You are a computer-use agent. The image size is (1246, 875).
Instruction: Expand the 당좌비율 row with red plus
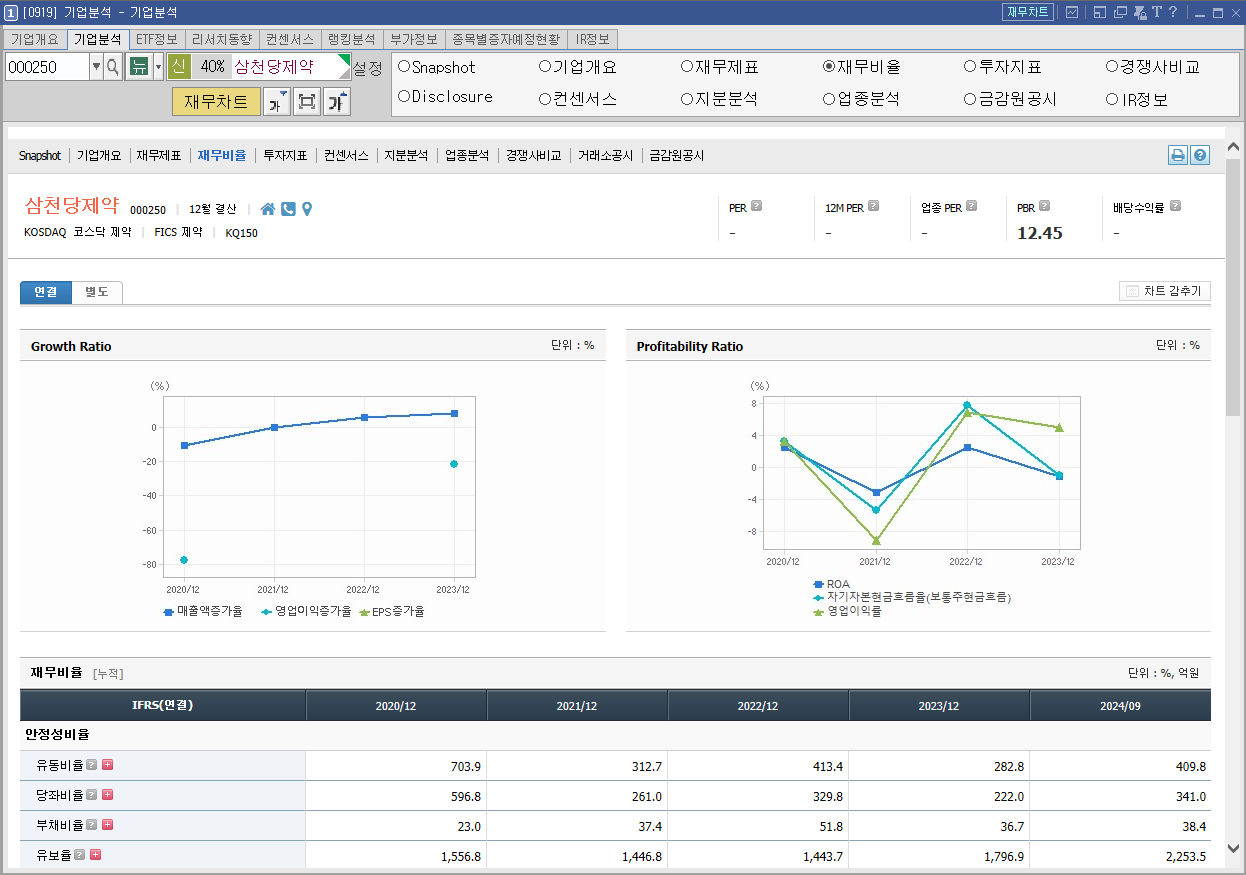pos(108,795)
